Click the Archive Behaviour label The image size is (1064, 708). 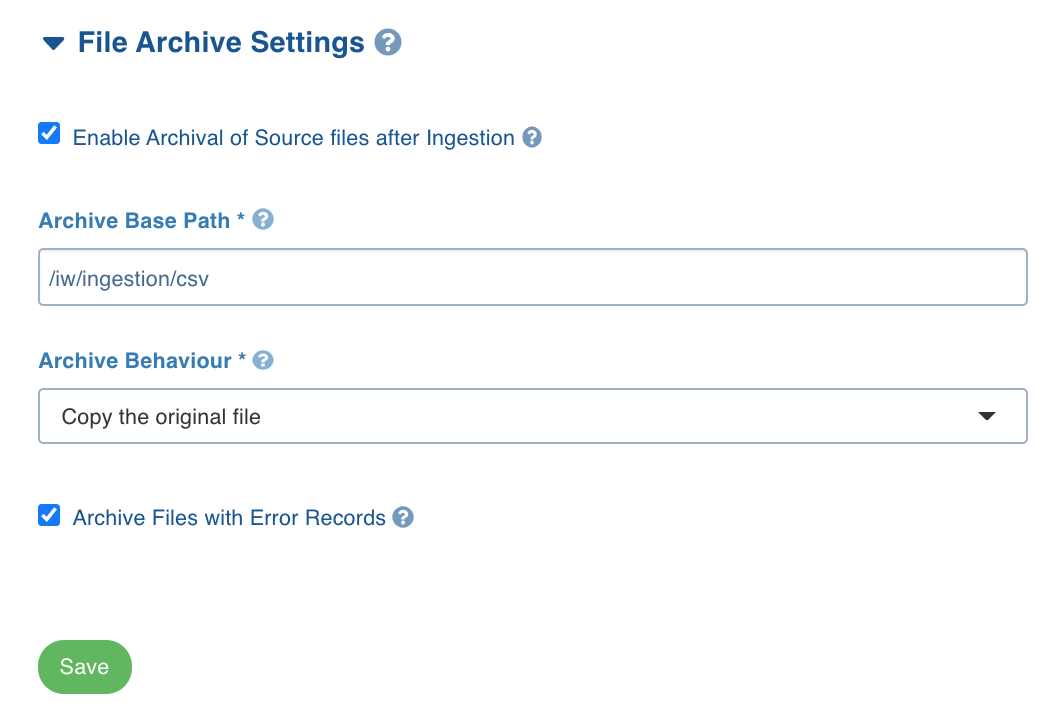135,360
